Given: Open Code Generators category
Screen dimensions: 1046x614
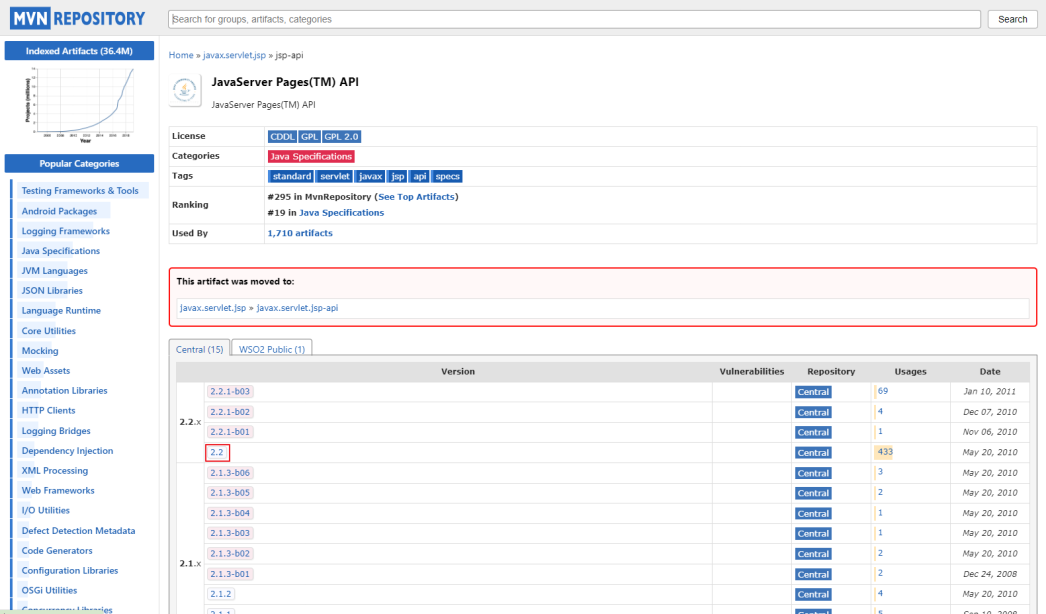Looking at the screenshot, I should 57,551.
